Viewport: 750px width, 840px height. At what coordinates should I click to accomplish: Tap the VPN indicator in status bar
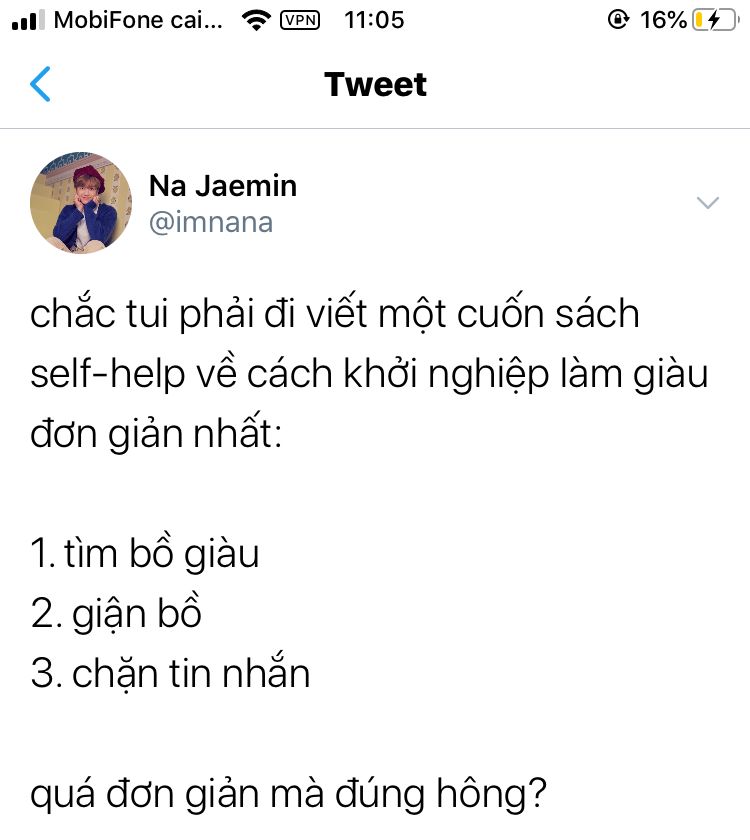point(300,20)
